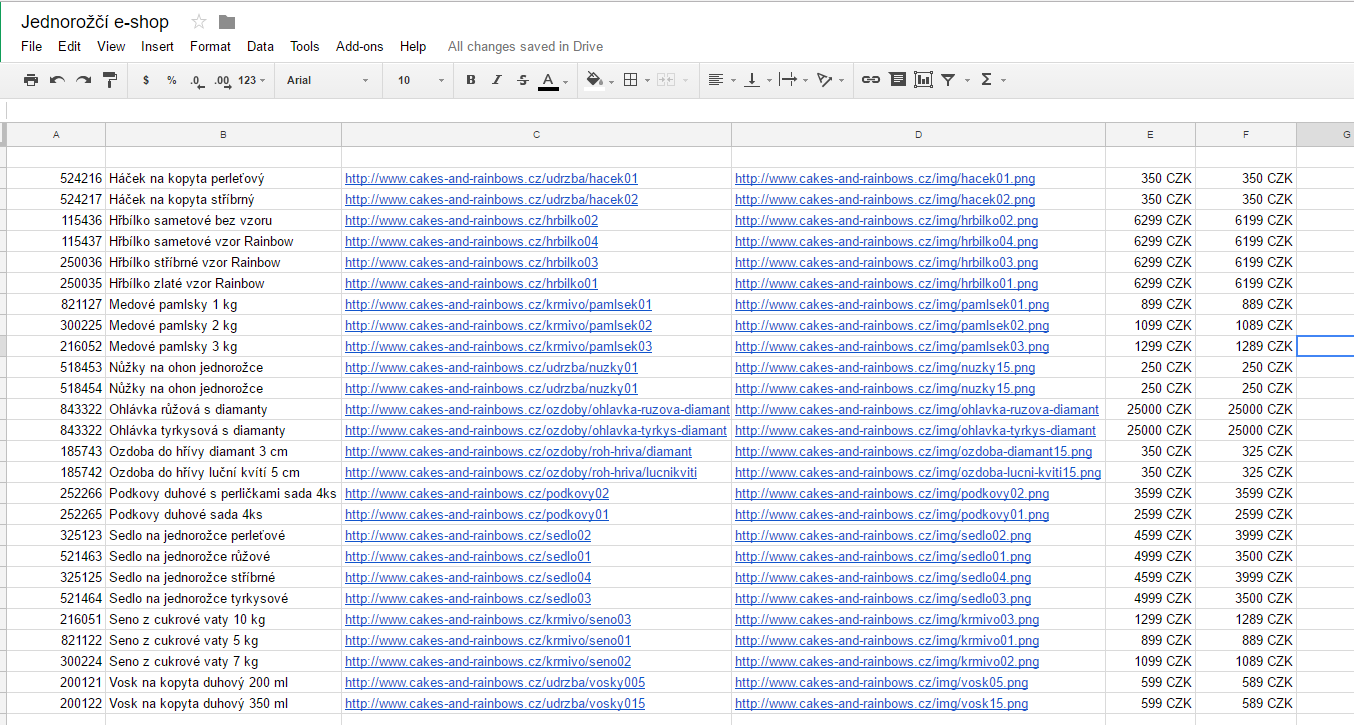Toggle italic formatting
The image size is (1354, 725).
click(x=497, y=80)
